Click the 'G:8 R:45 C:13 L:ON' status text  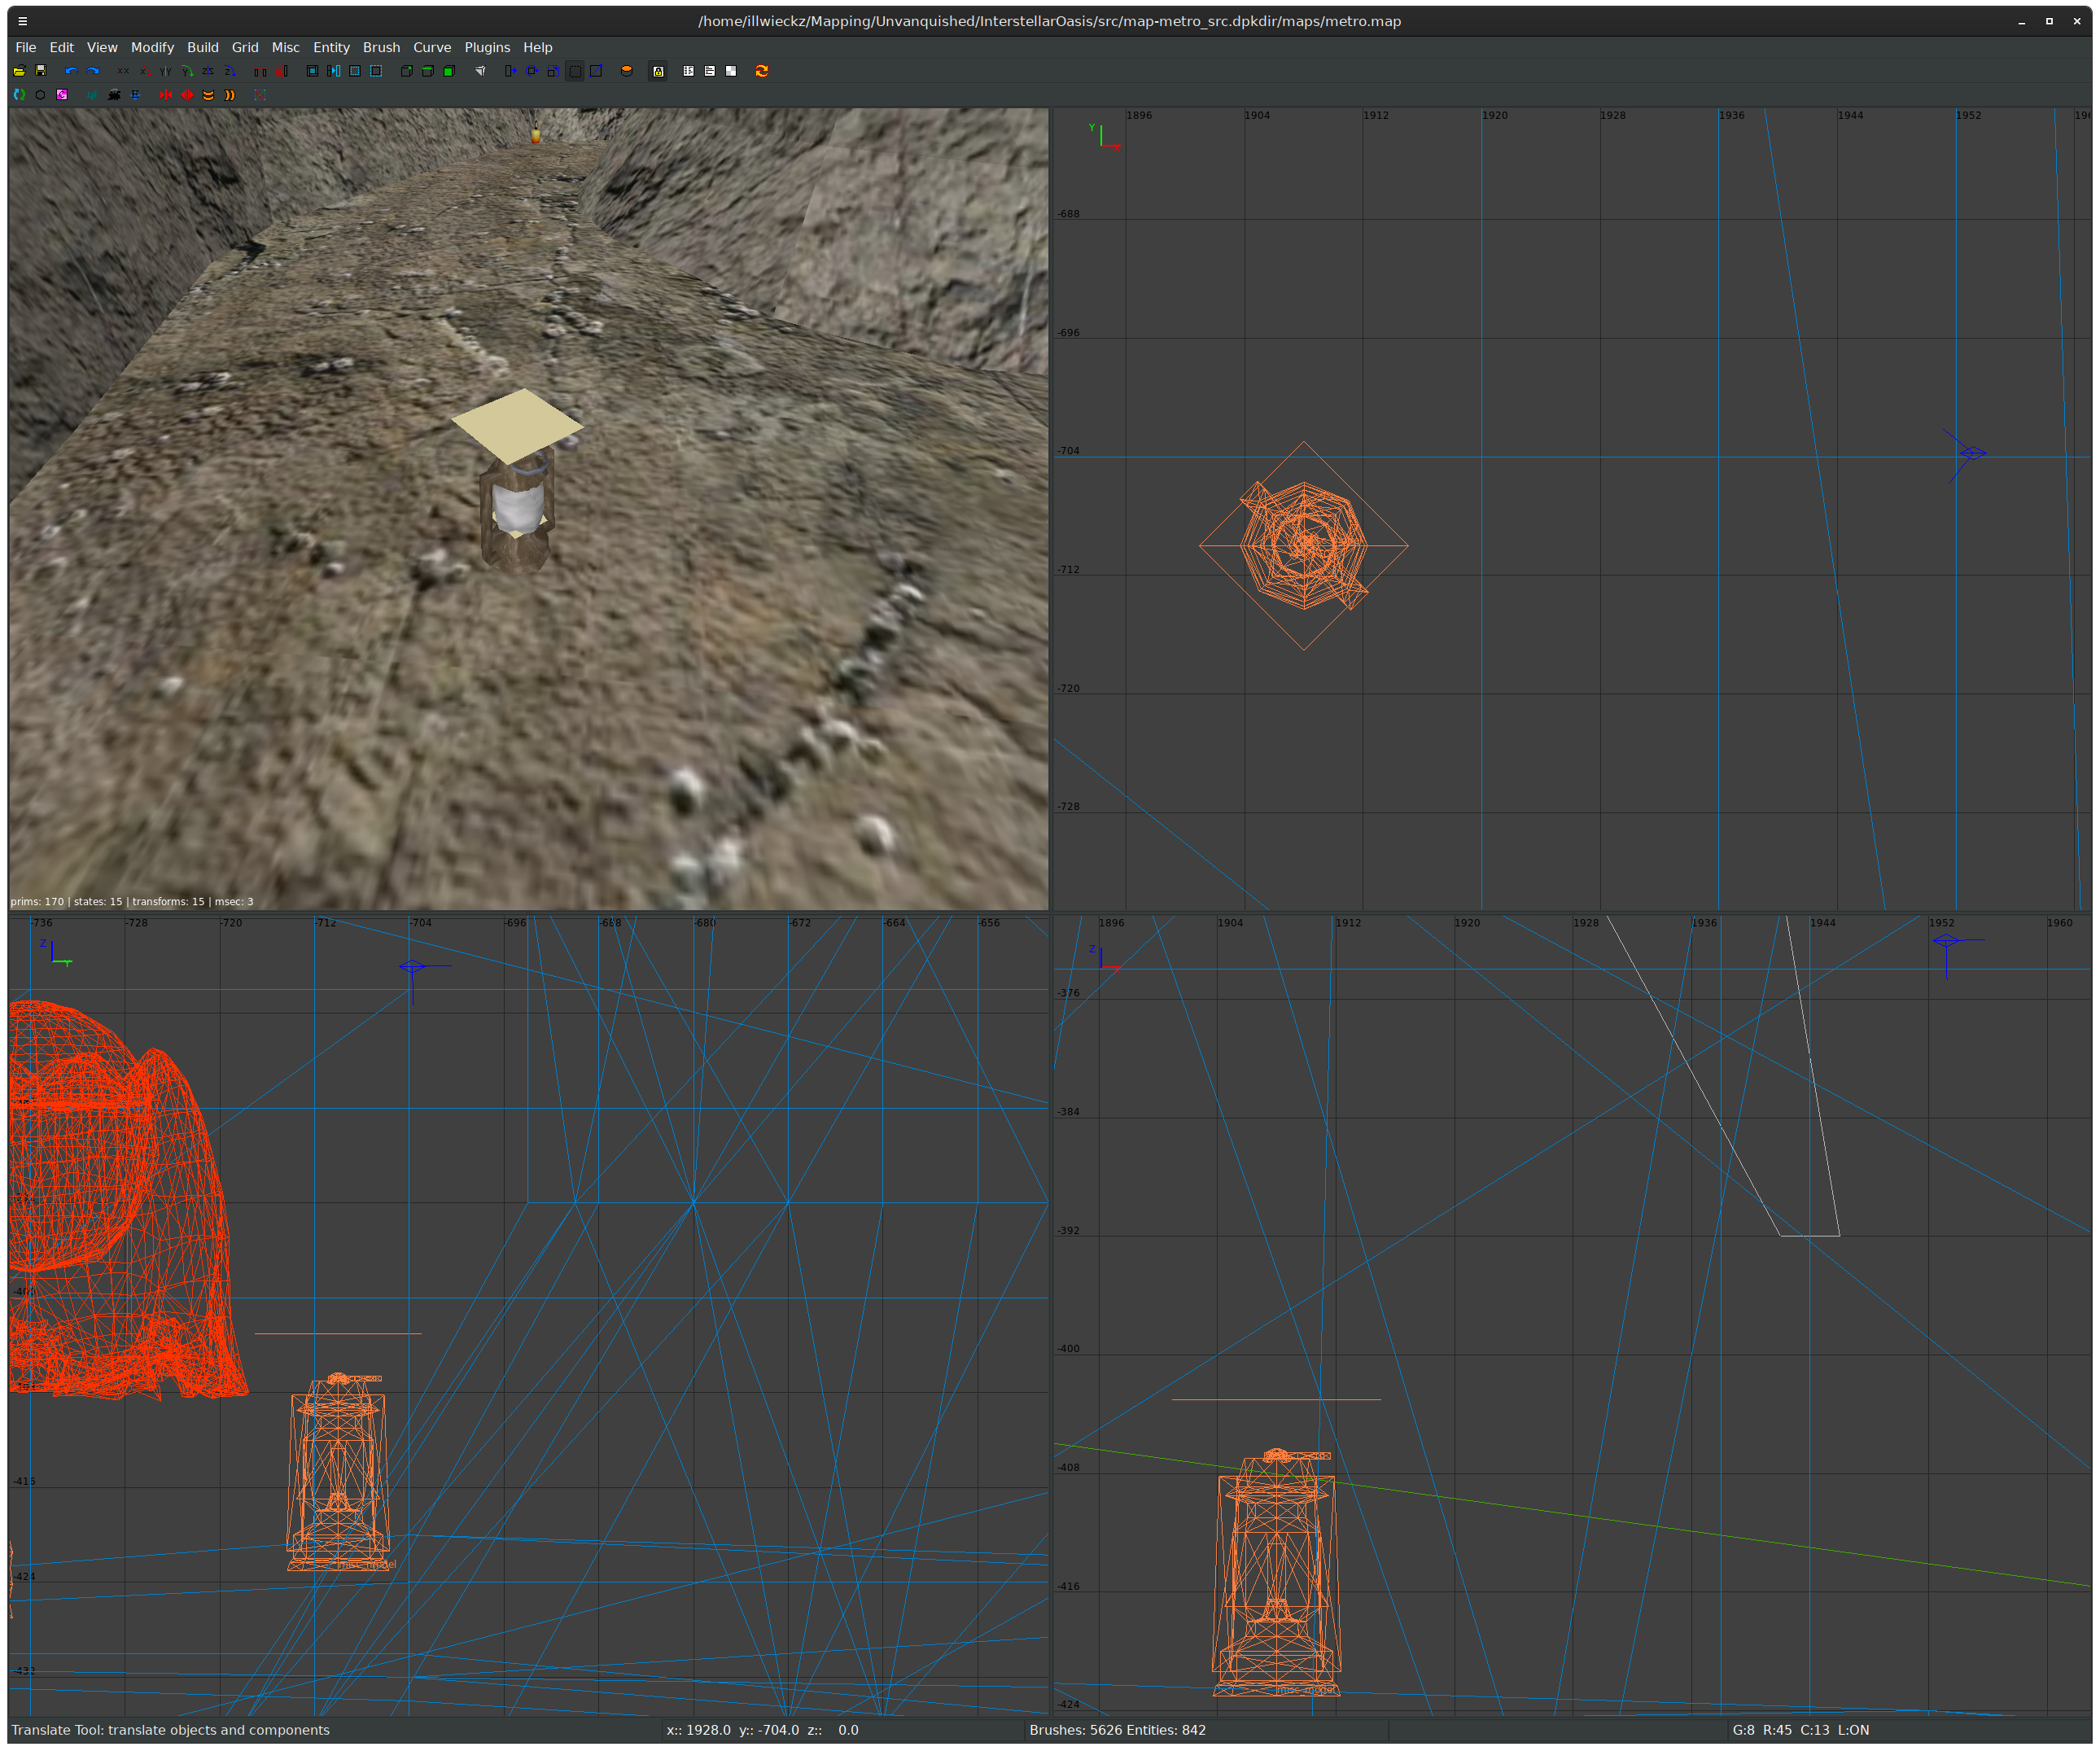tap(1800, 1730)
